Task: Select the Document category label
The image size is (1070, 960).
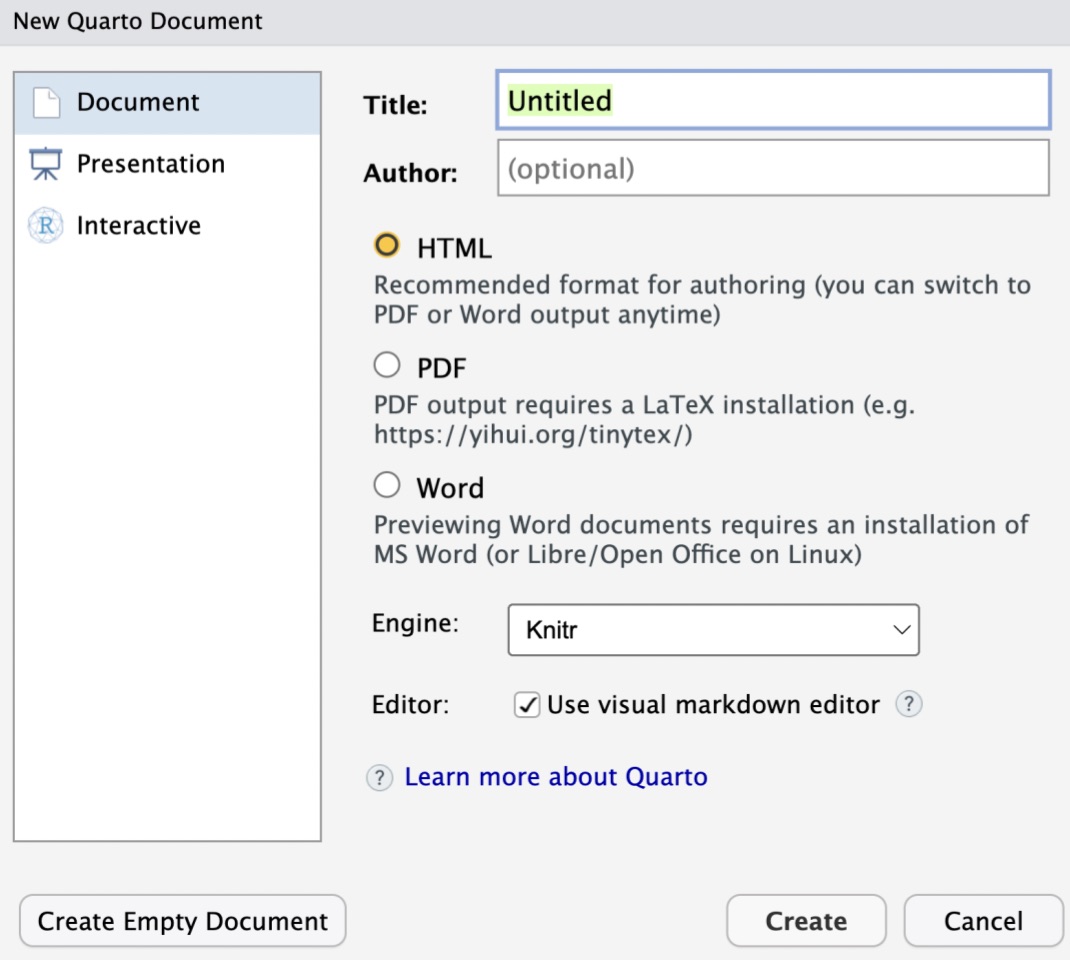Action: click(138, 103)
